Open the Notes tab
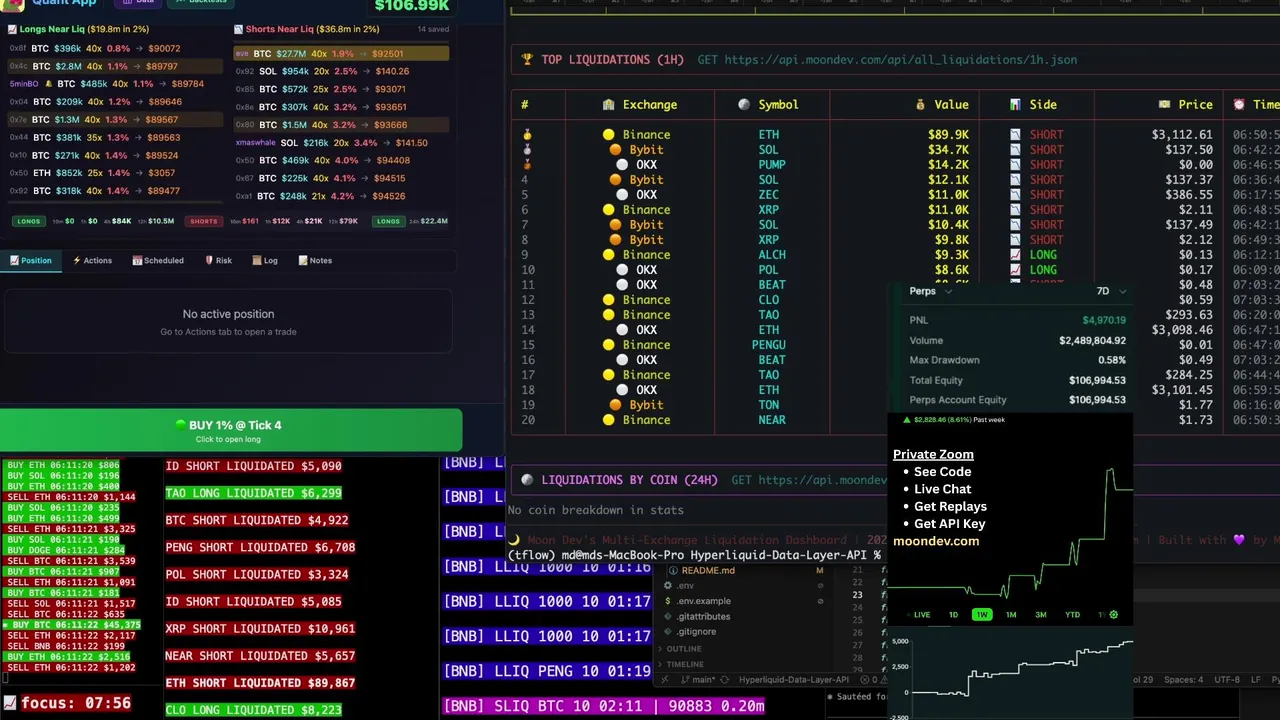 (x=314, y=260)
